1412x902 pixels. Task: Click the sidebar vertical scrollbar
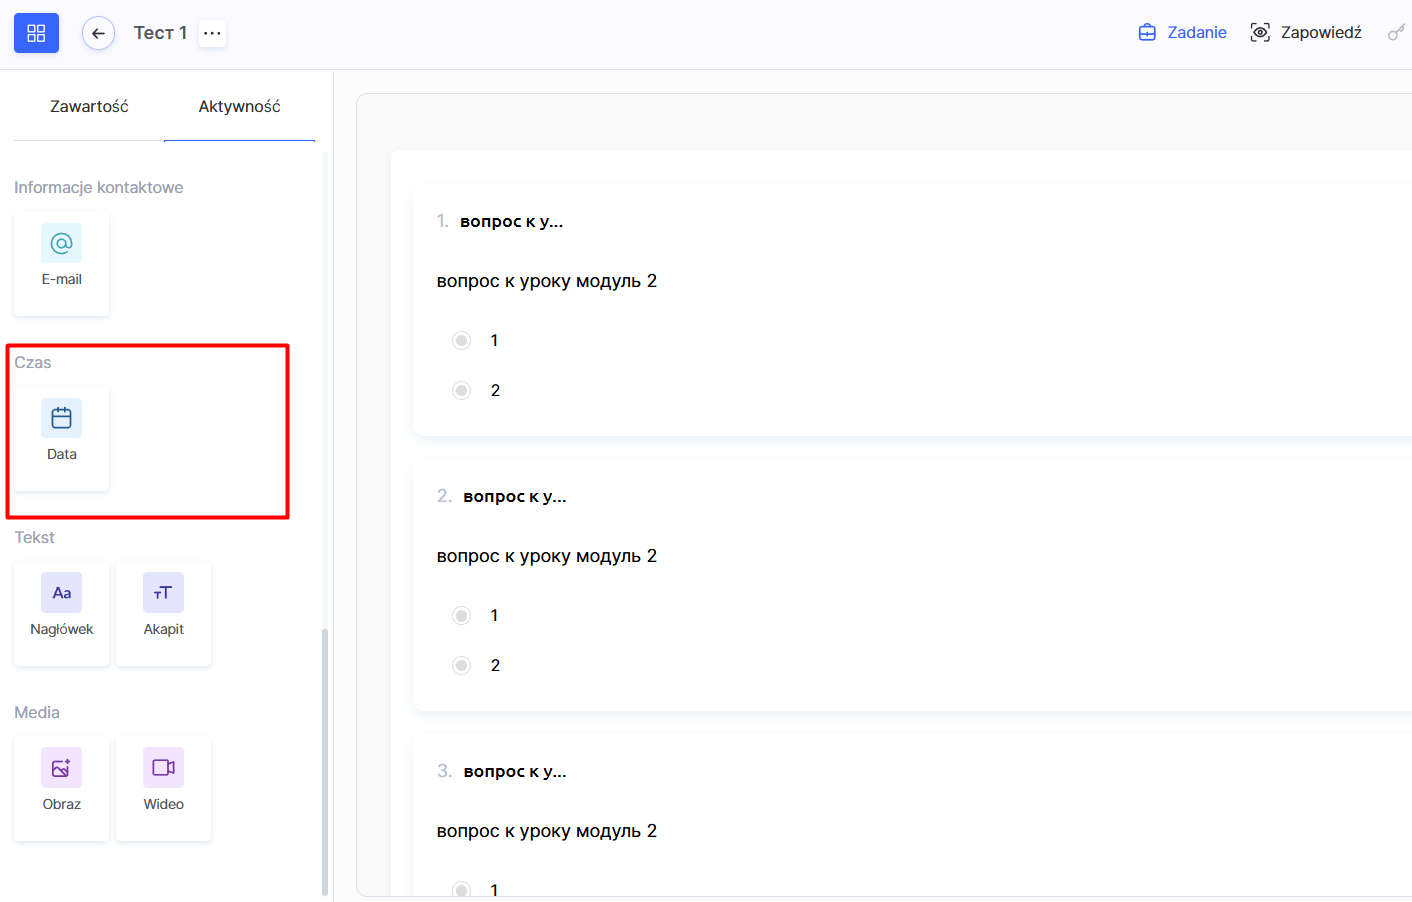(324, 760)
